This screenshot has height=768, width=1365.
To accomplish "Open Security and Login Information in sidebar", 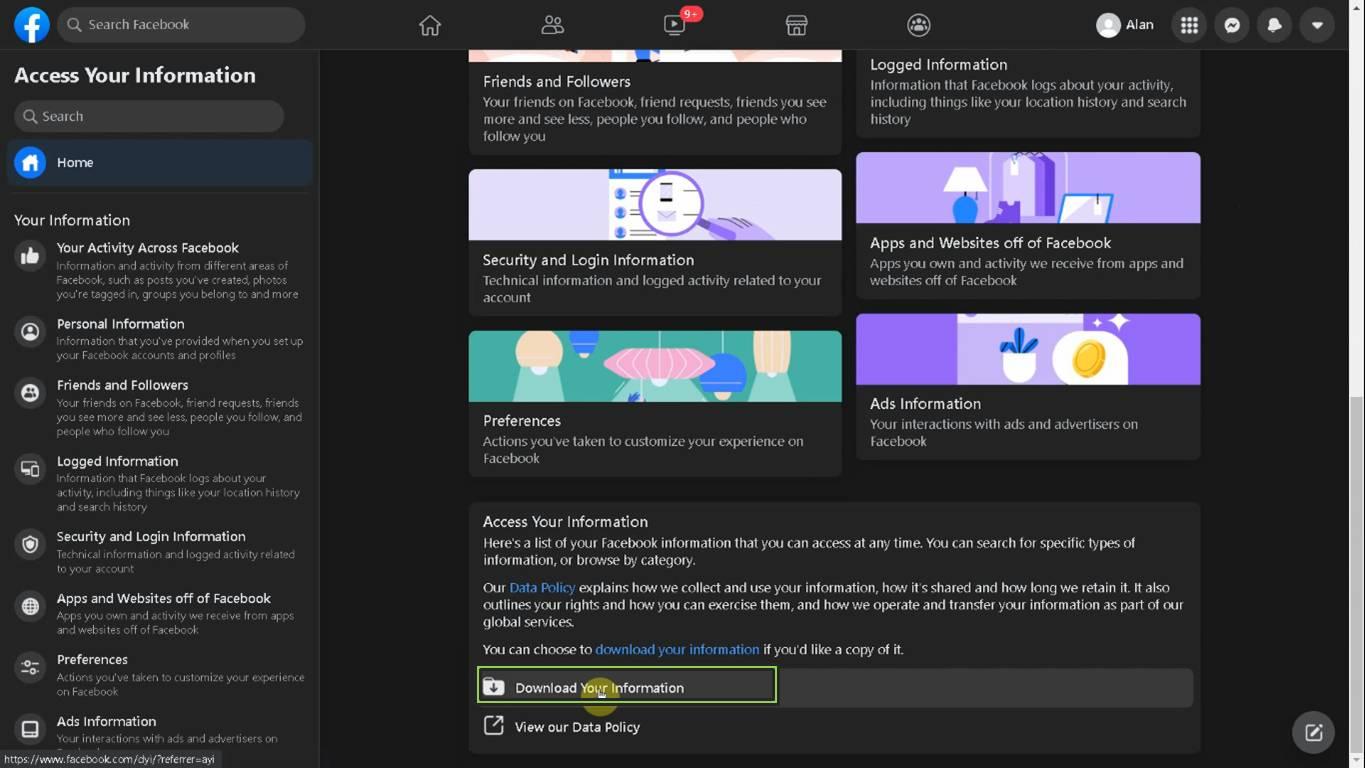I will click(x=160, y=552).
